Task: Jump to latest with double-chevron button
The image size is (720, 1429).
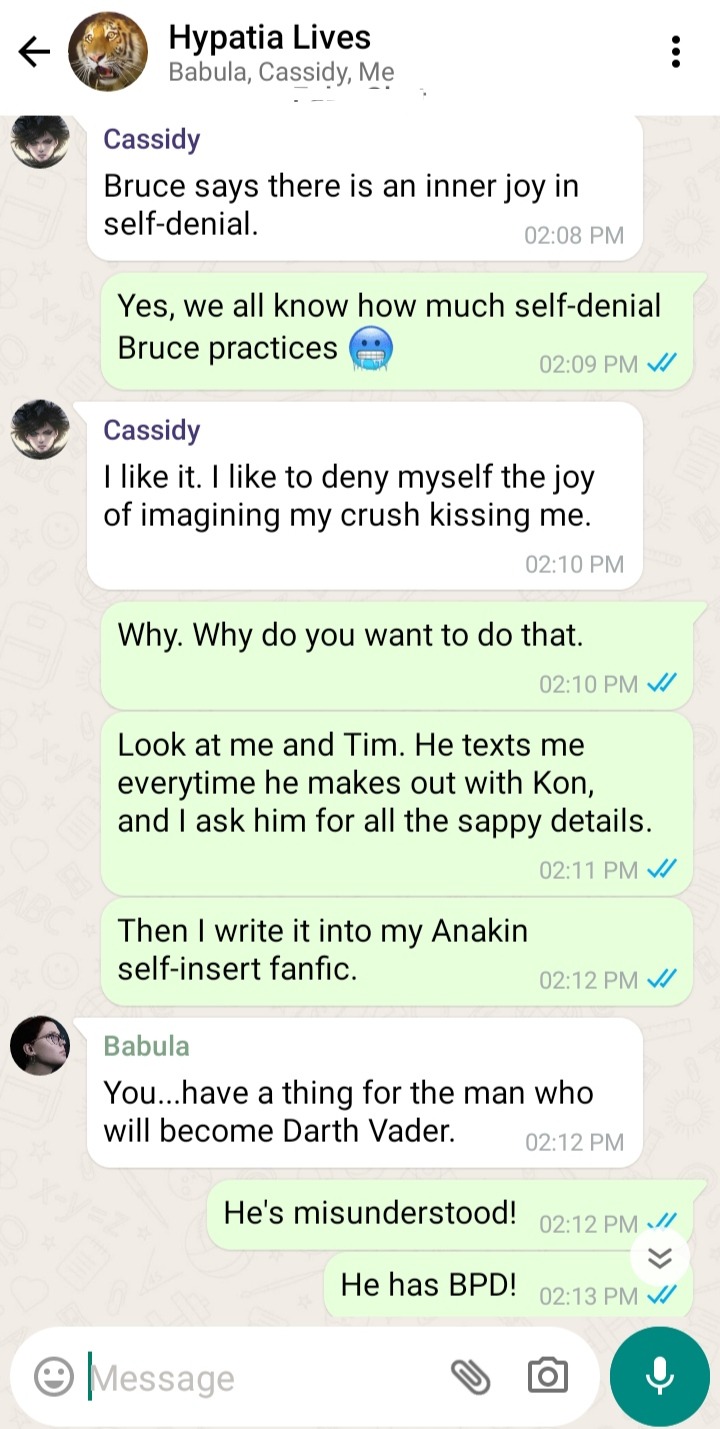Action: pyautogui.click(x=660, y=1258)
